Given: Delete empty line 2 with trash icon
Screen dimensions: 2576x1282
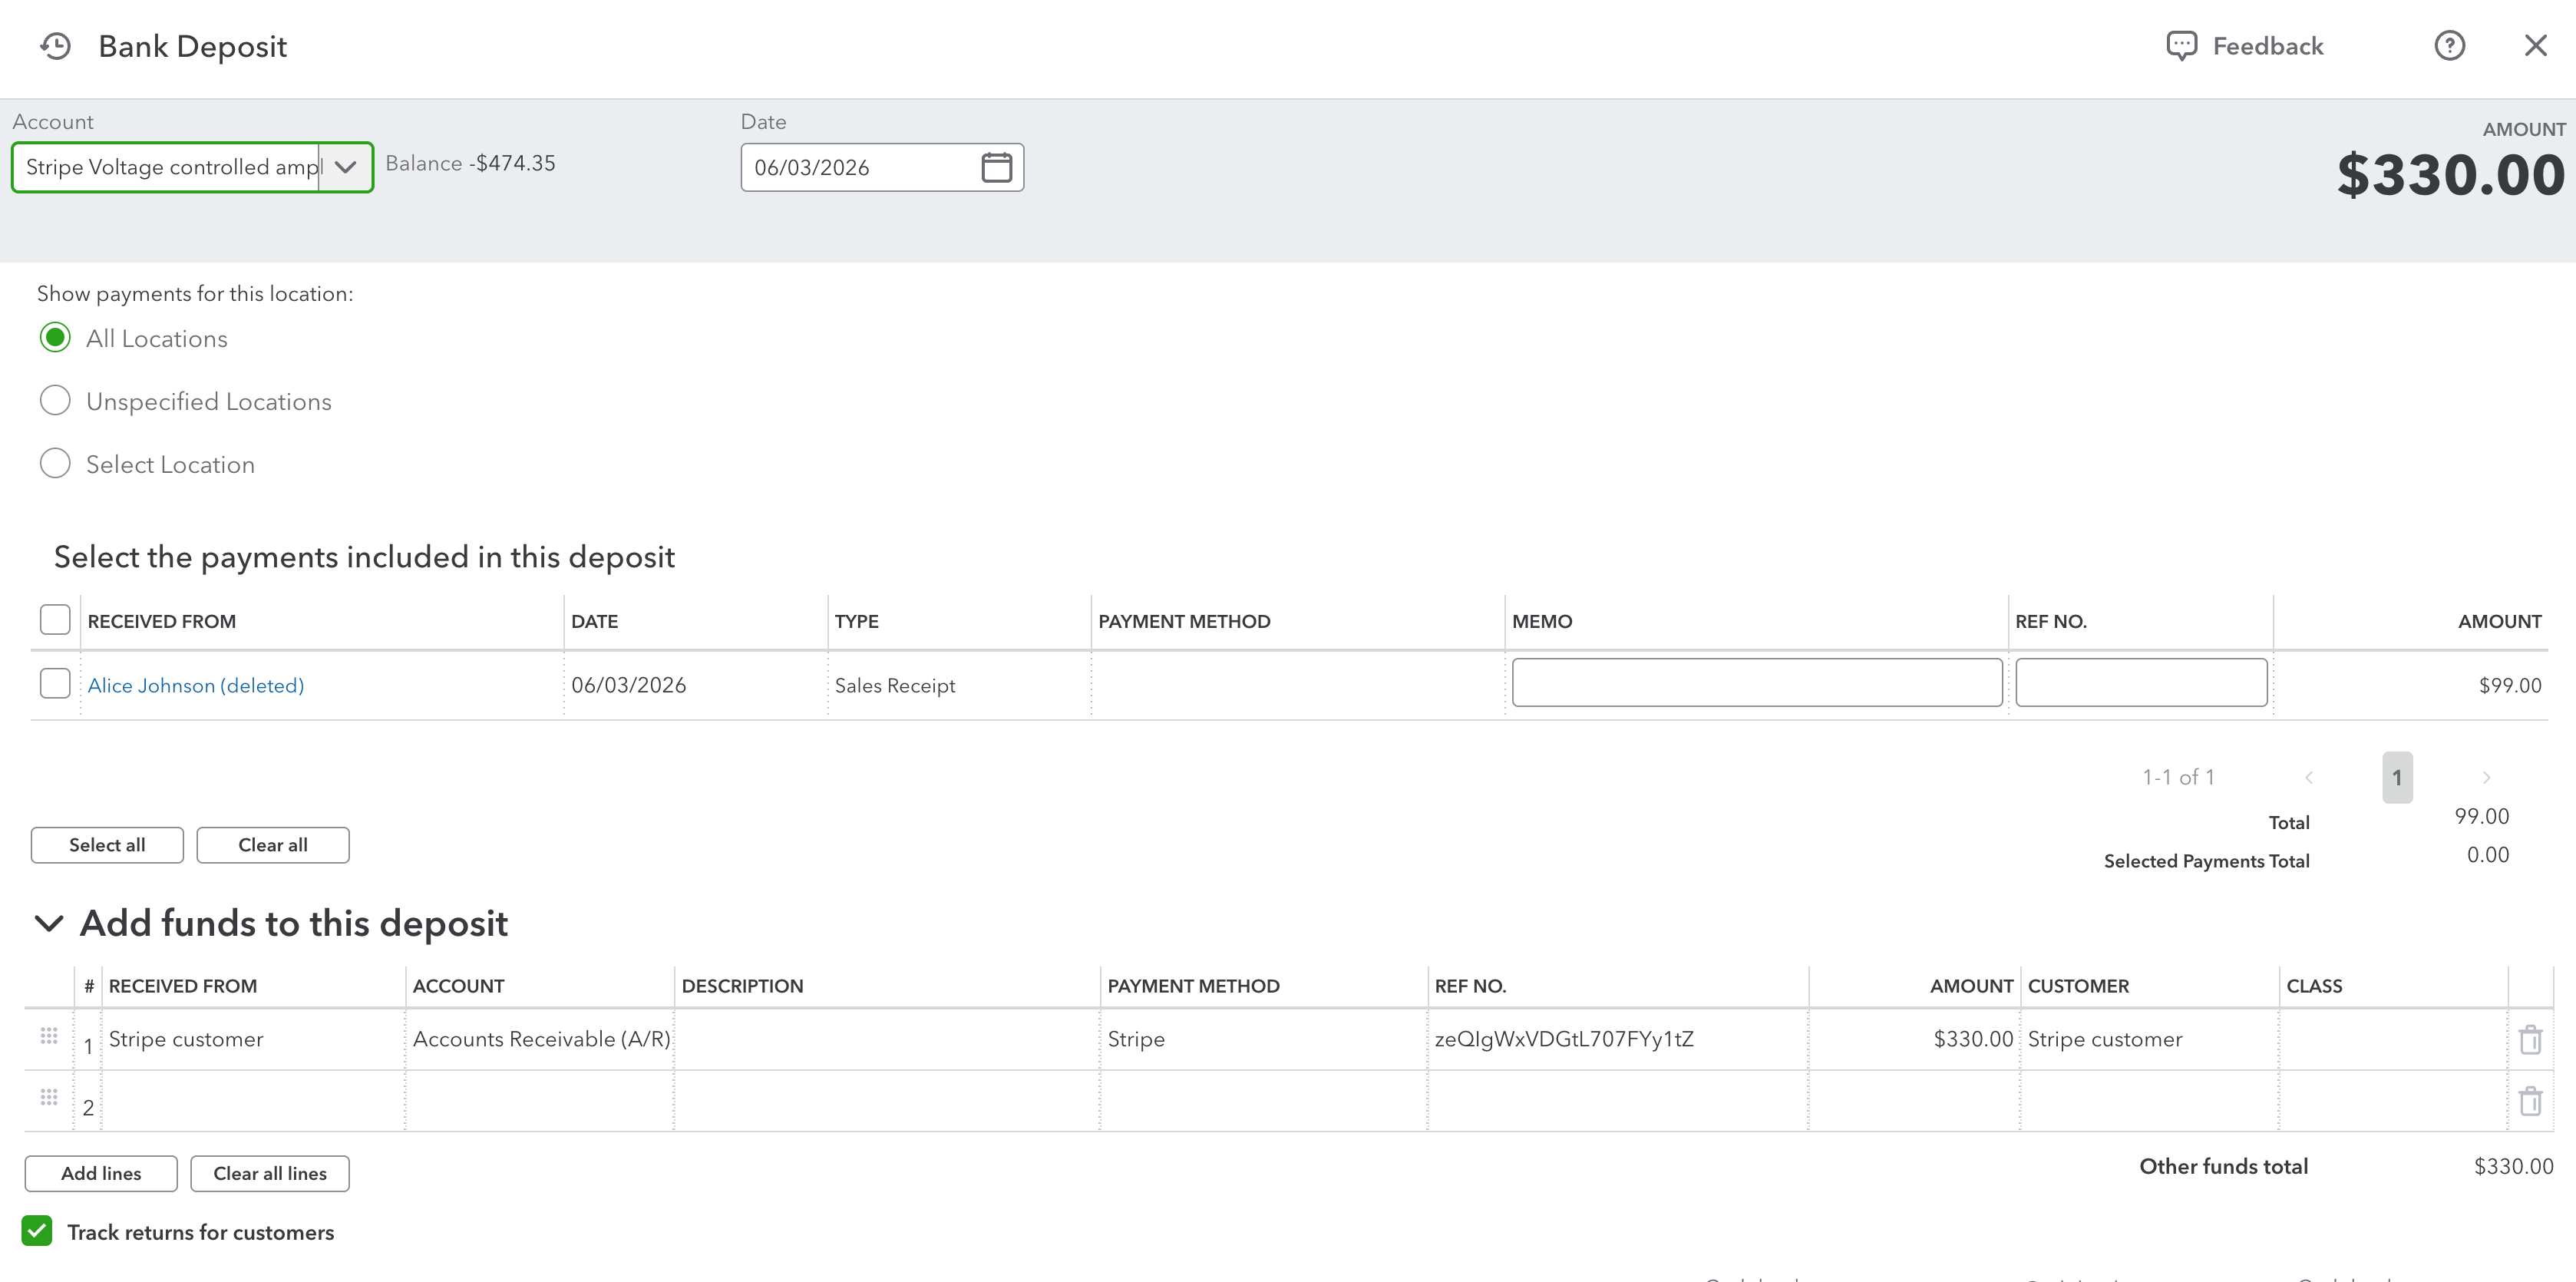Looking at the screenshot, I should (2530, 1101).
